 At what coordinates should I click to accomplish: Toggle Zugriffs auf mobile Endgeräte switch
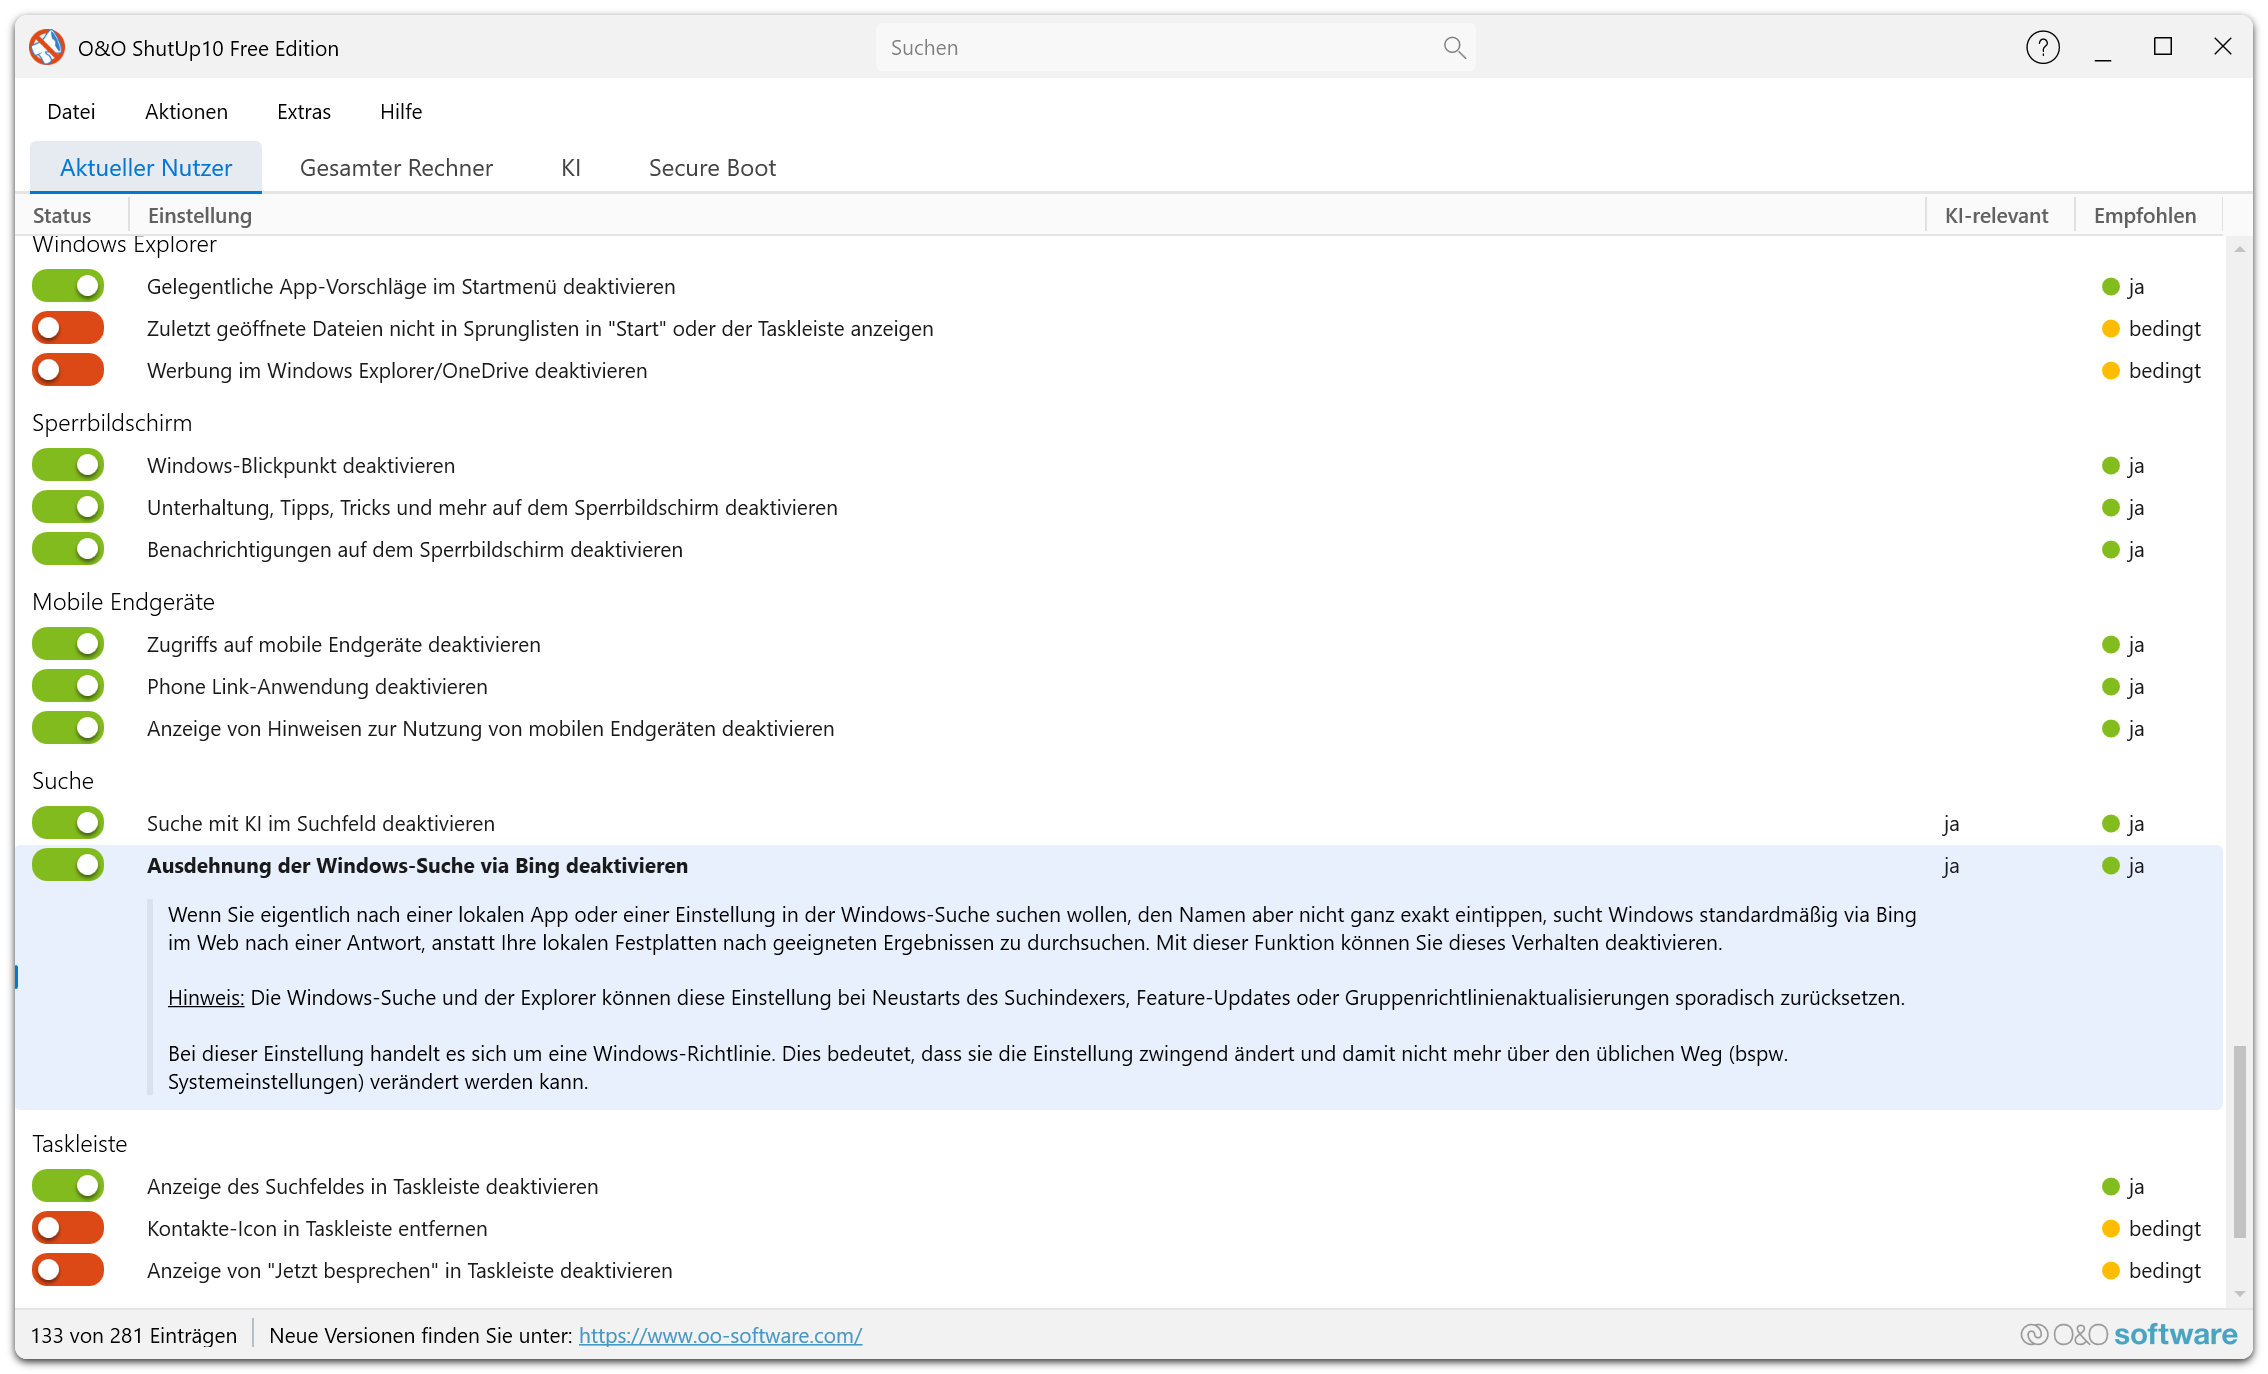[x=68, y=644]
